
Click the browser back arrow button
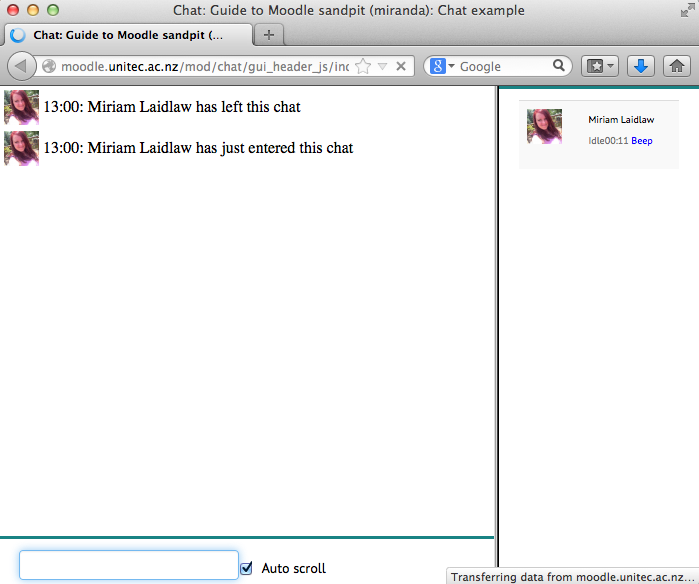(21, 66)
